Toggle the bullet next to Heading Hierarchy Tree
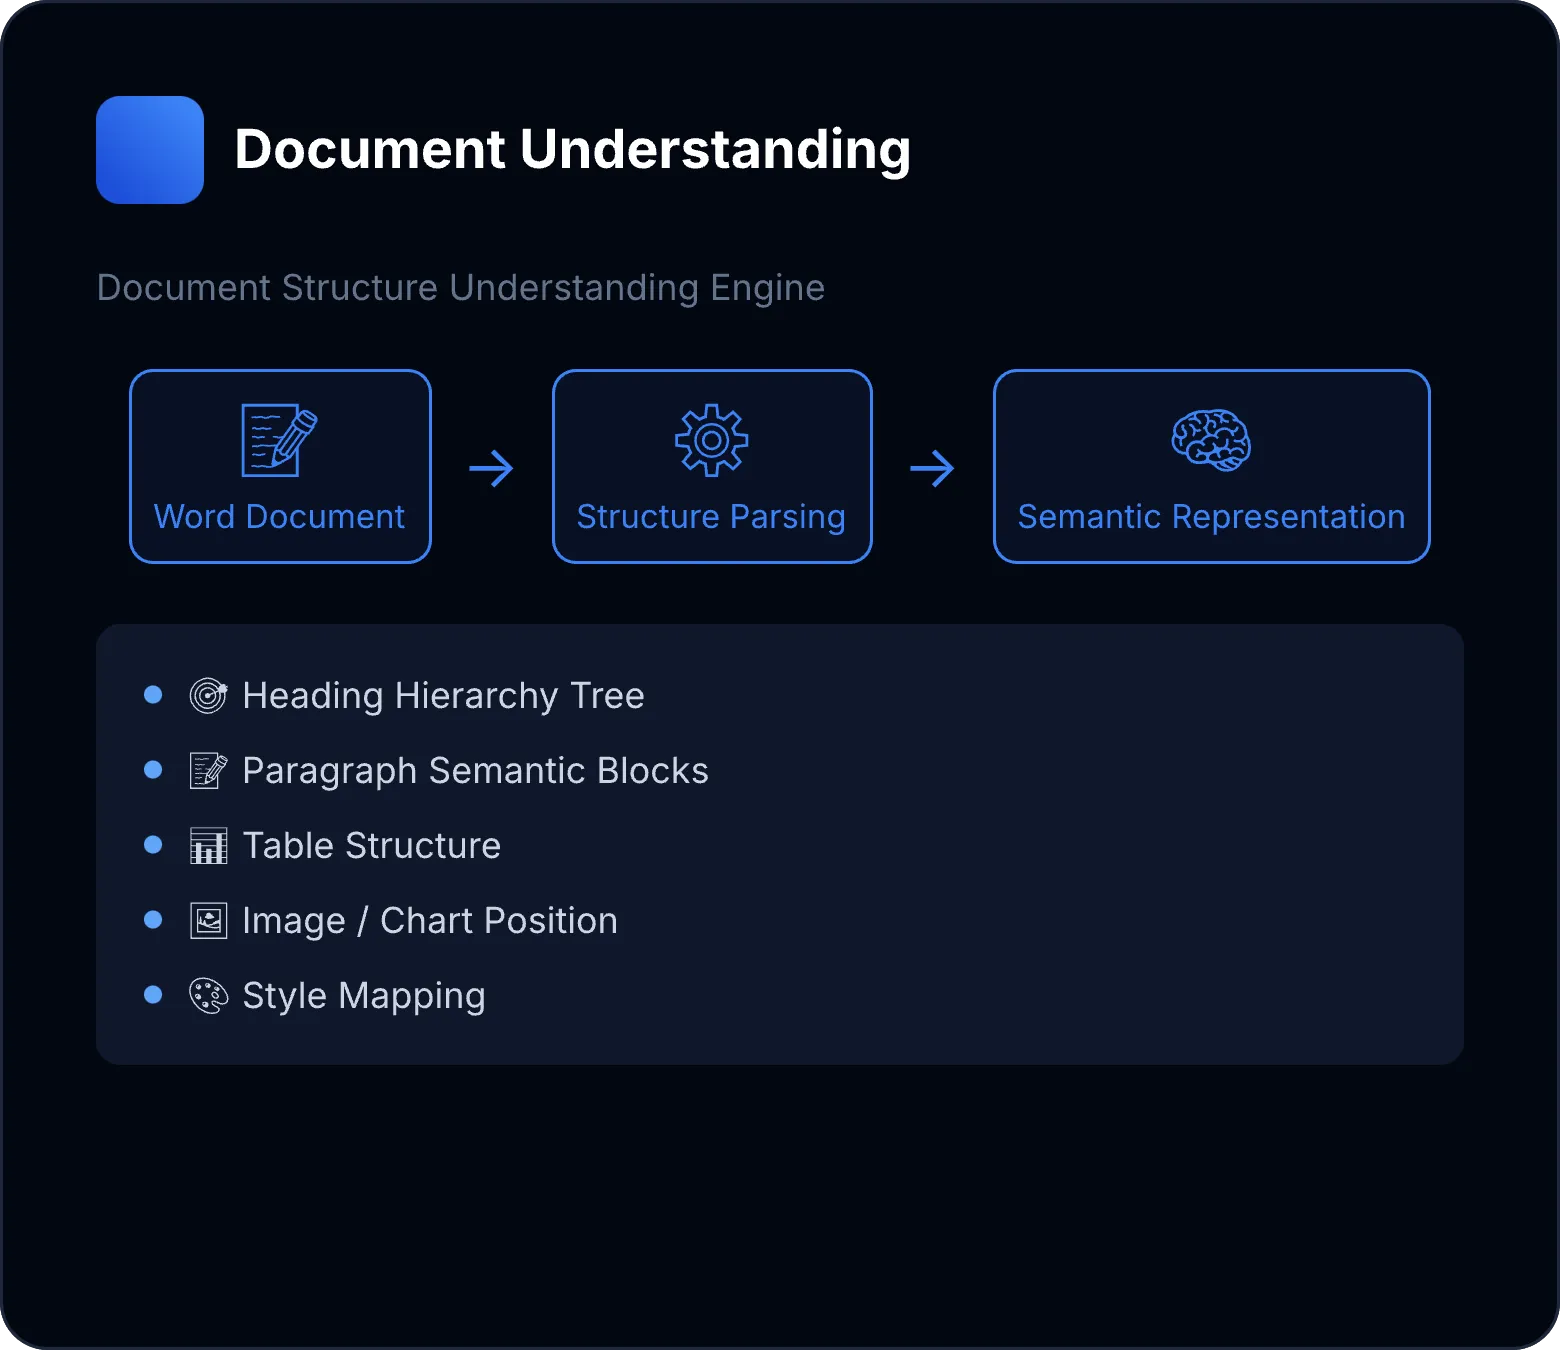Image resolution: width=1560 pixels, height=1350 pixels. (x=153, y=693)
